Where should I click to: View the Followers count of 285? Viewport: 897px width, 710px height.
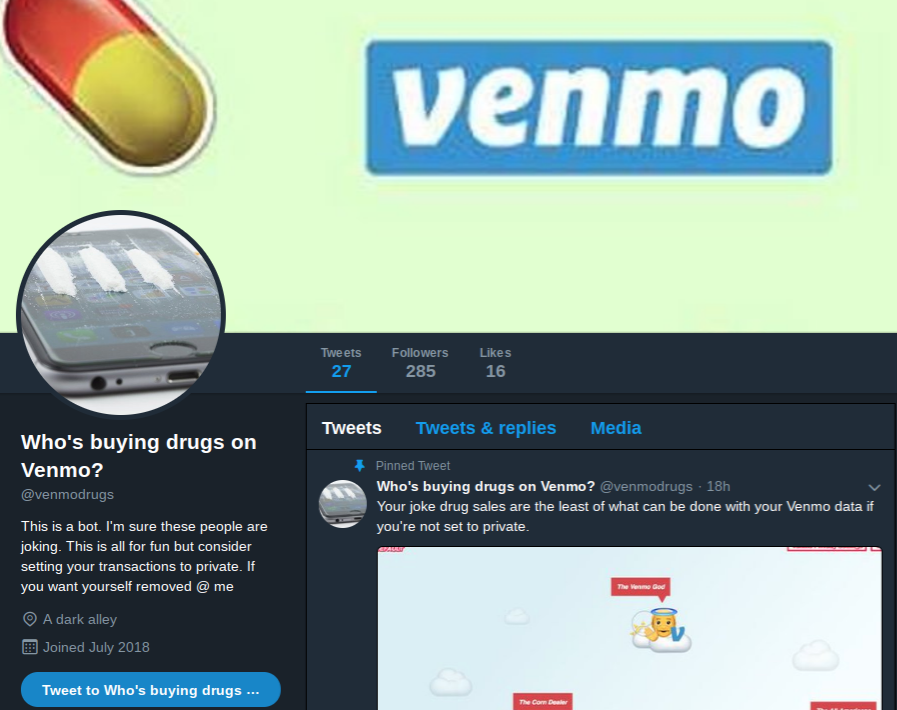(420, 363)
